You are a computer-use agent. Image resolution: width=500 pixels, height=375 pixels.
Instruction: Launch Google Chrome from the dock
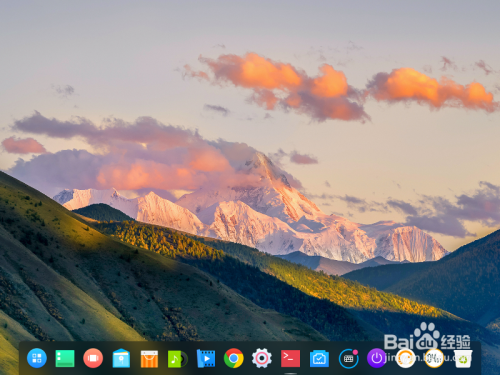(x=234, y=358)
